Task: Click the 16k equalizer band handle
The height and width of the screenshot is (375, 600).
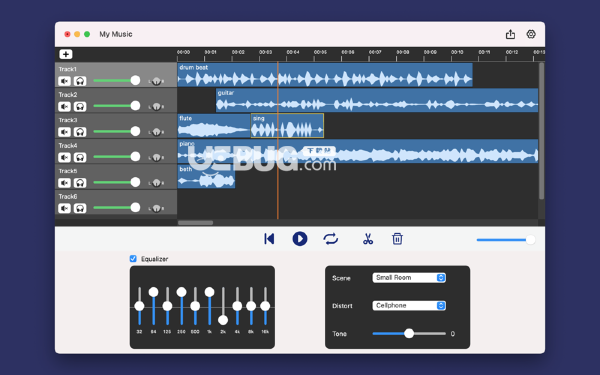Action: (x=265, y=306)
